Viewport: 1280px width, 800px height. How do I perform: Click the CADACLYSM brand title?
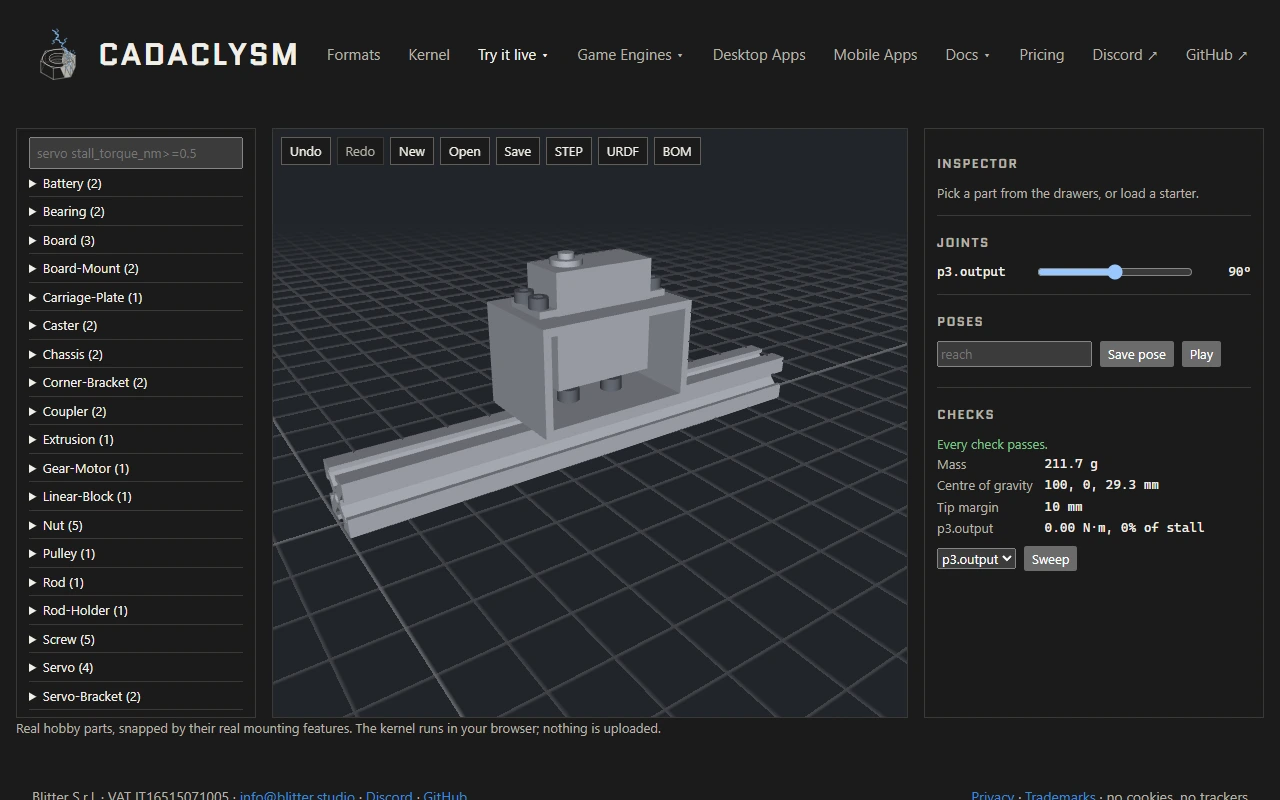coord(198,54)
